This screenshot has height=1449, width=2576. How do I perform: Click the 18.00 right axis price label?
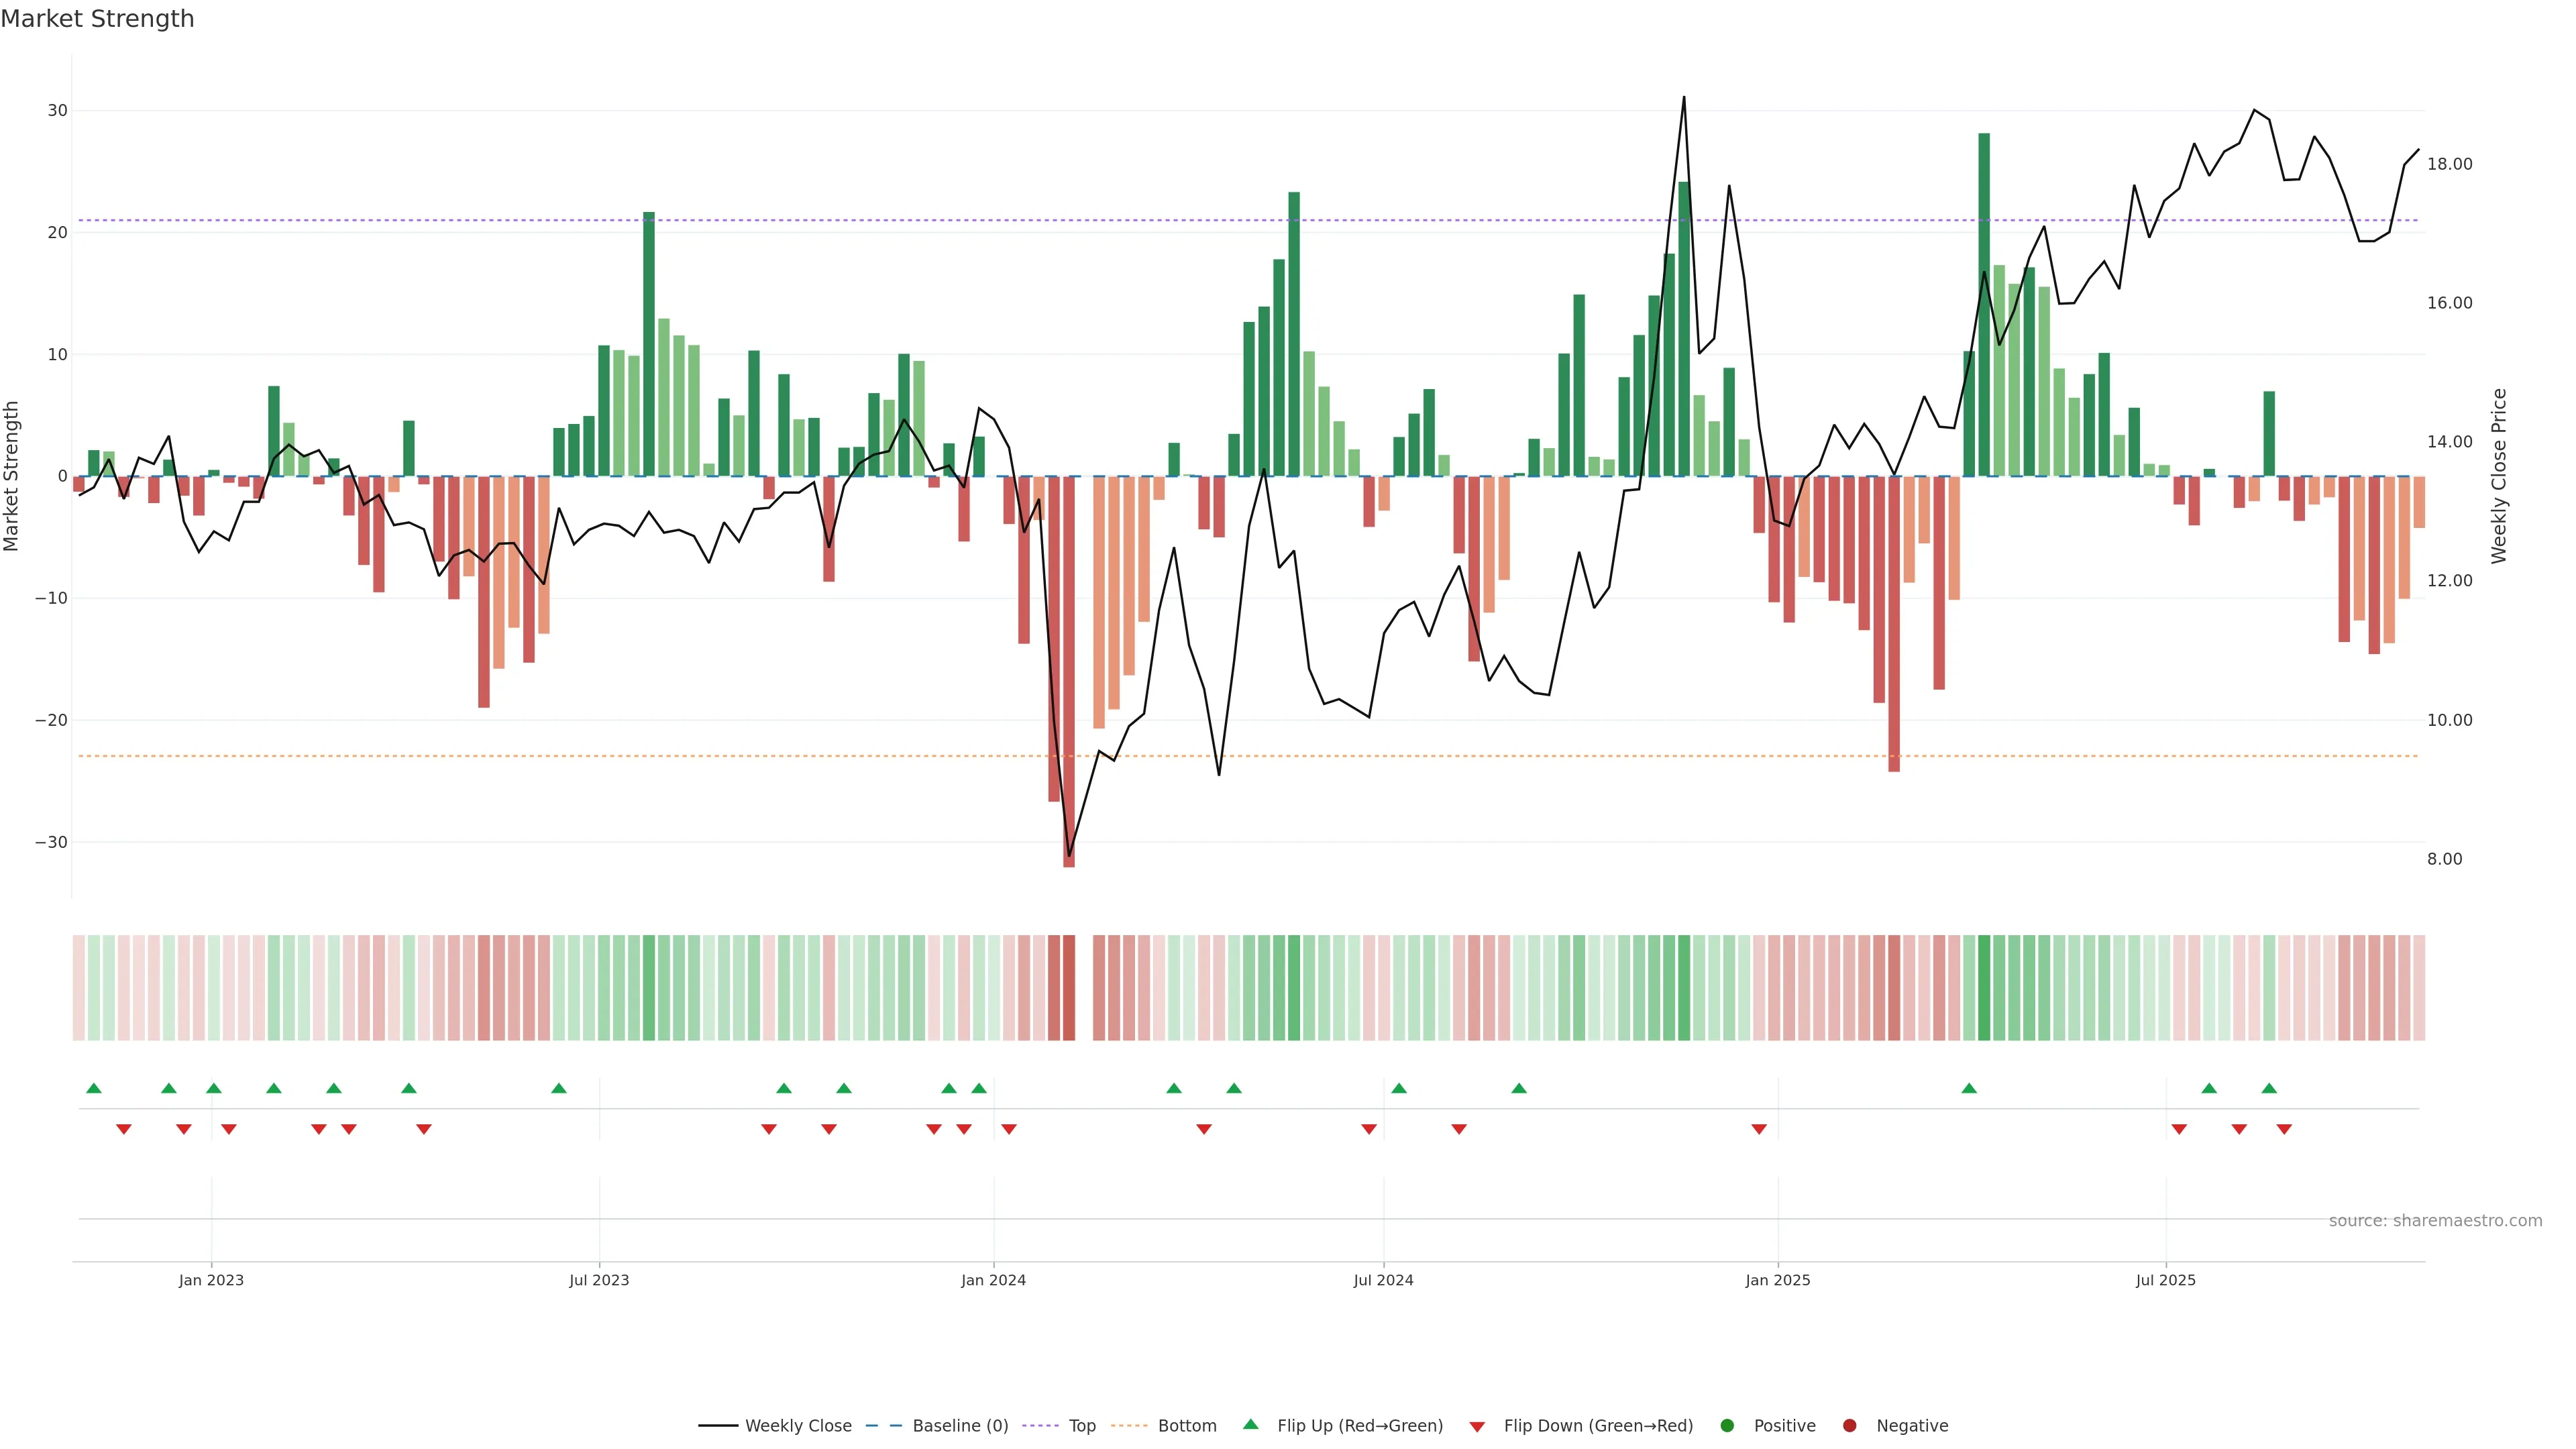(x=2449, y=164)
